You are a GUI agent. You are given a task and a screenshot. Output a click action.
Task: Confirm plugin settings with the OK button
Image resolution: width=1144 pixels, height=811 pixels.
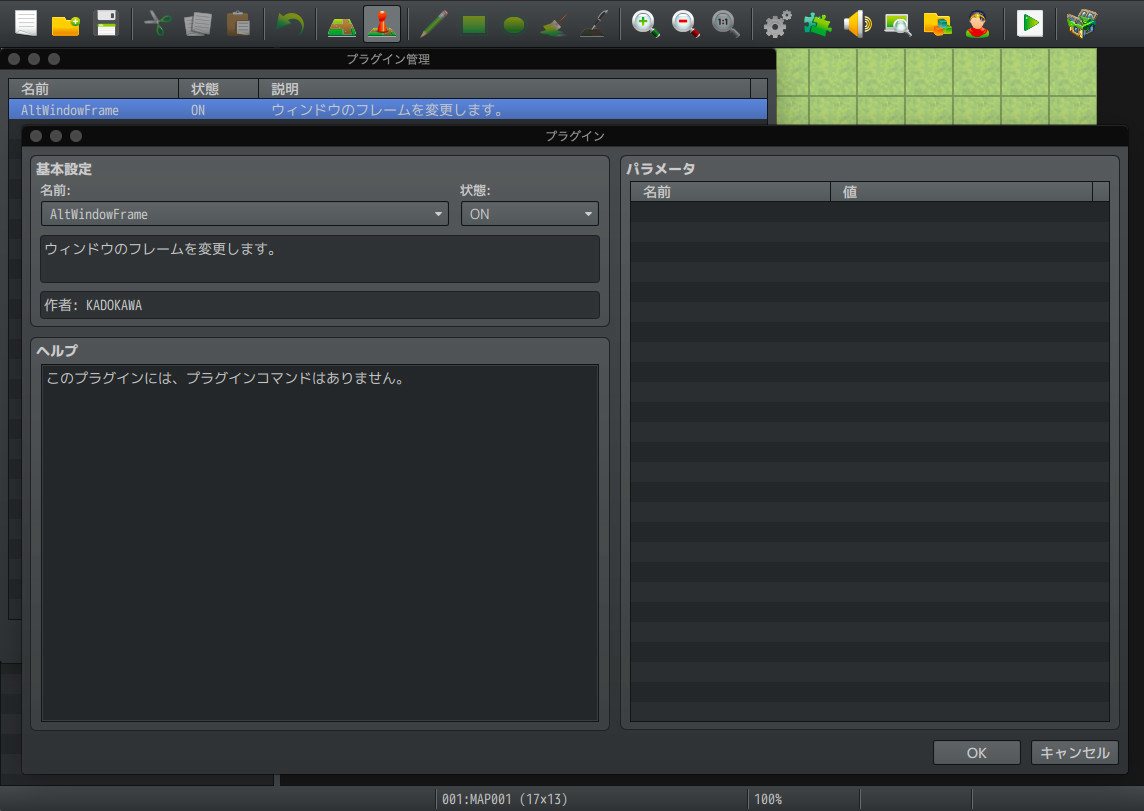pos(975,752)
